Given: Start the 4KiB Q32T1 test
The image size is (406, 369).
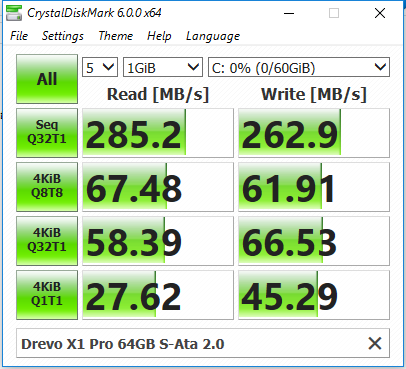Looking at the screenshot, I should click(47, 241).
